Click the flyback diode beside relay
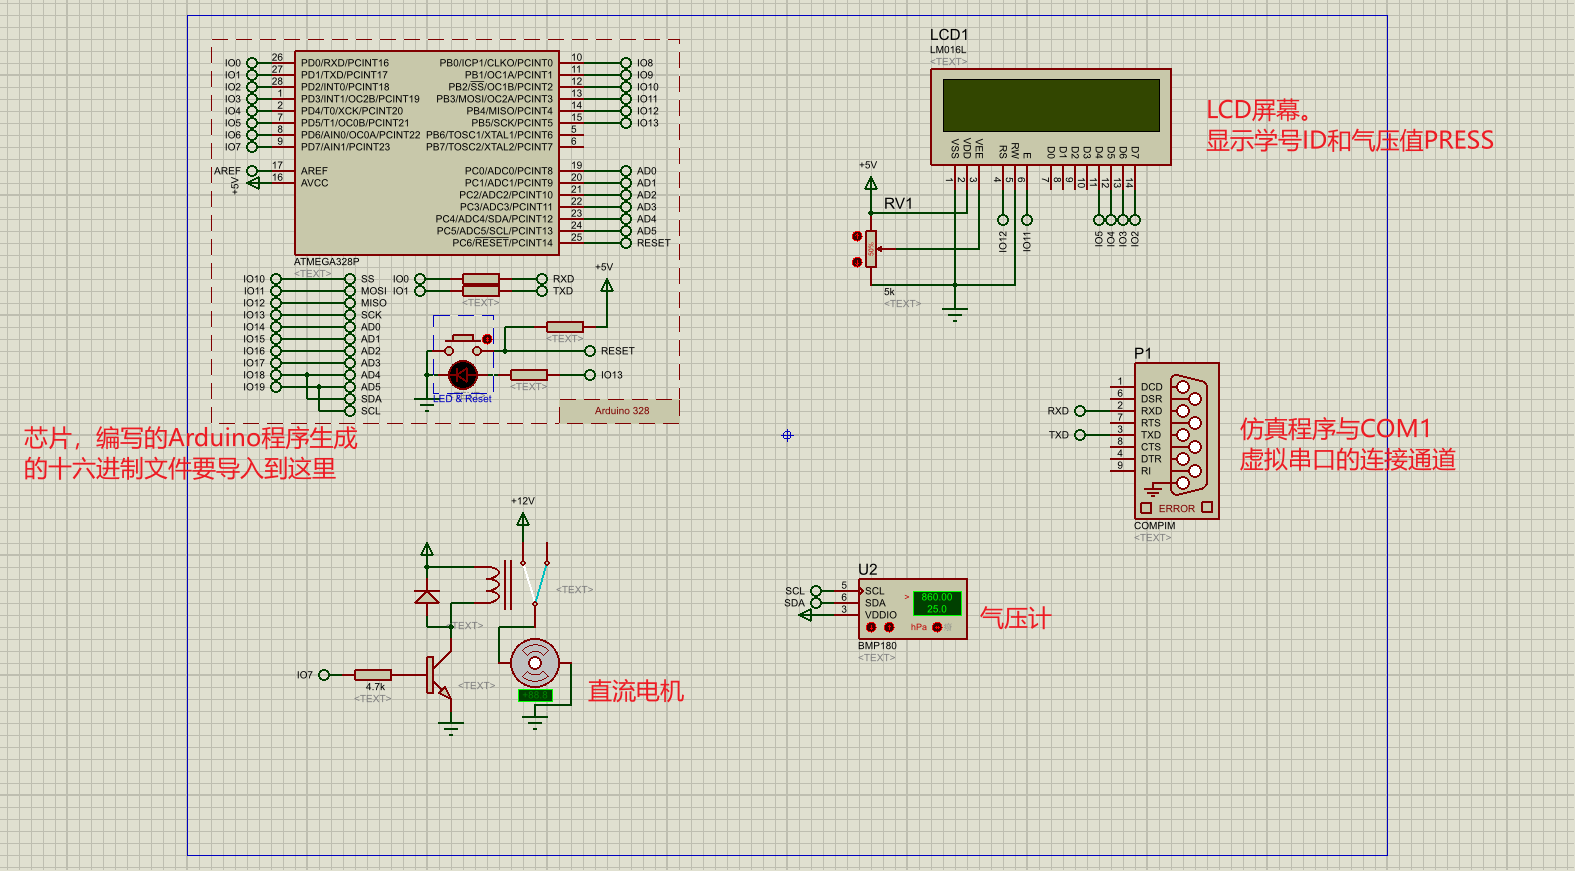This screenshot has height=871, width=1575. (x=427, y=596)
